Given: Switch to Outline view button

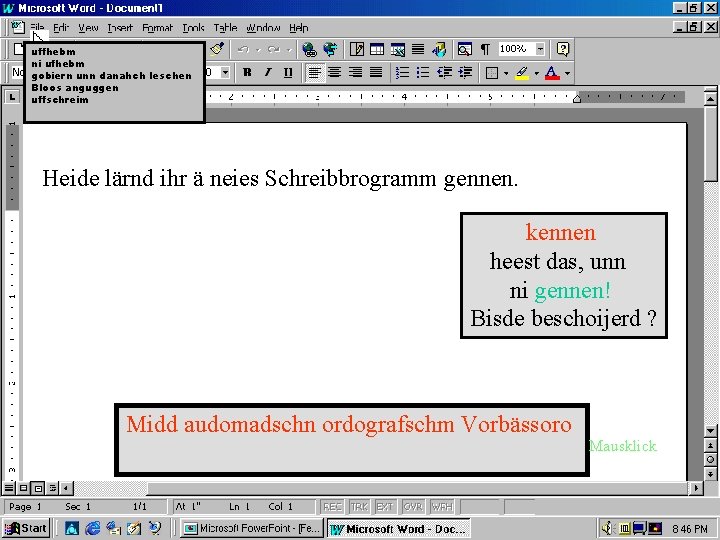Looking at the screenshot, I should [53, 488].
